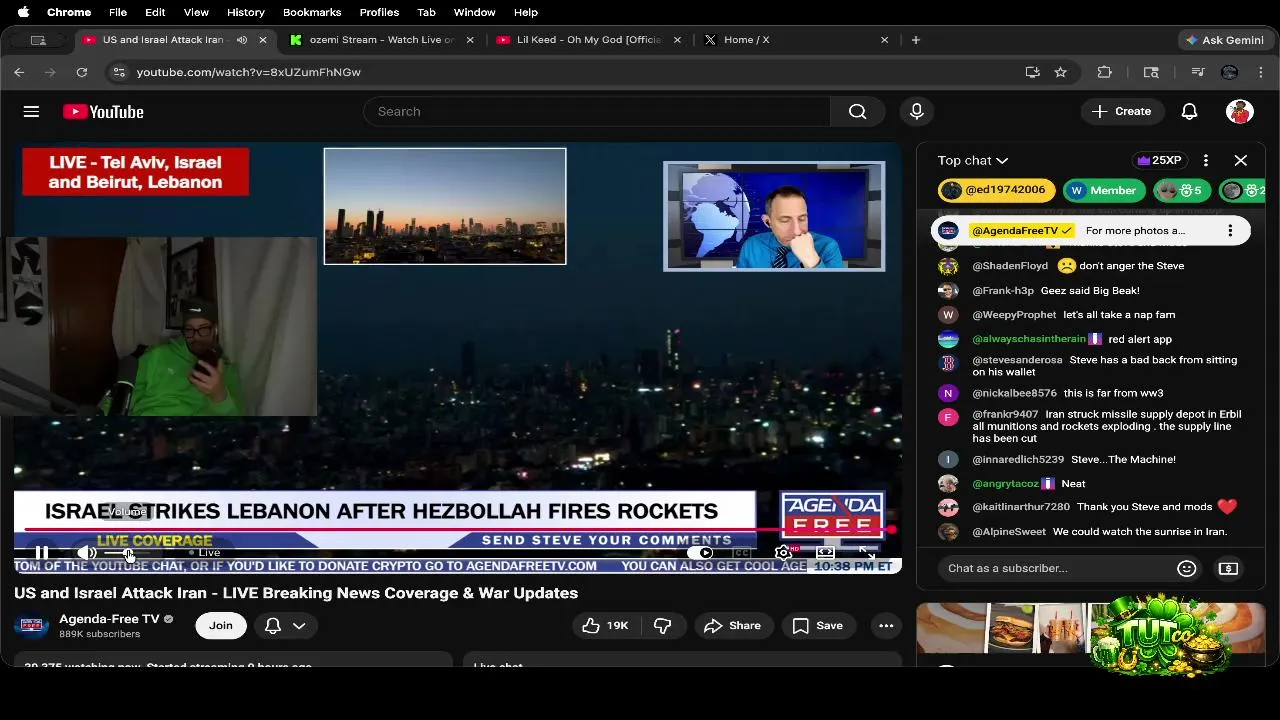Open the Agenda-Free TV channel name
Image resolution: width=1280 pixels, height=720 pixels.
click(109, 619)
